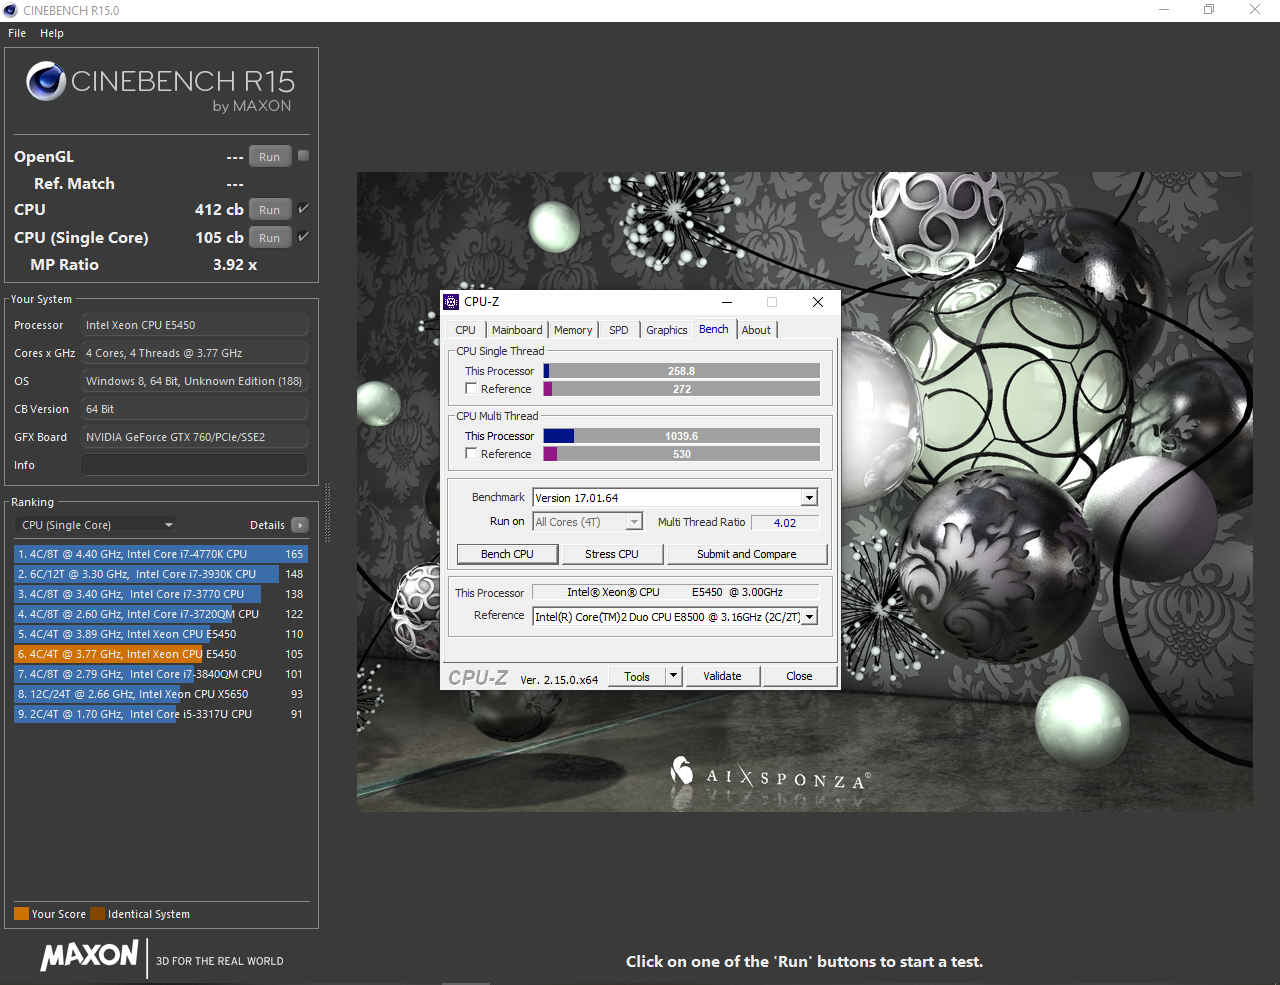Open the About tab in CPU-Z

(x=756, y=330)
